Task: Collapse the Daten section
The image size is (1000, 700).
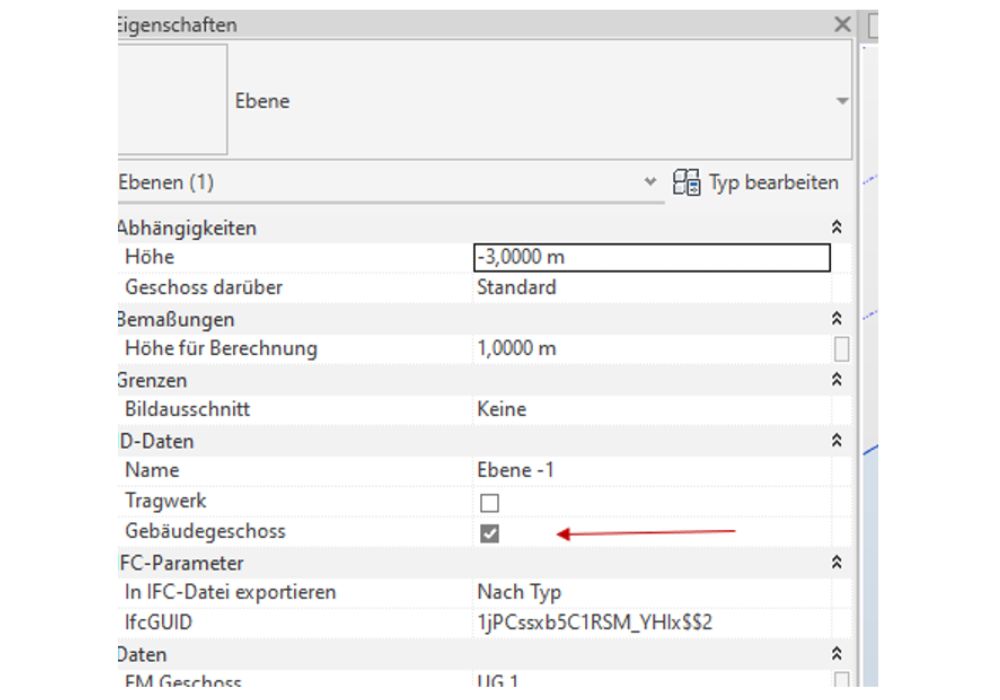Action: (837, 653)
